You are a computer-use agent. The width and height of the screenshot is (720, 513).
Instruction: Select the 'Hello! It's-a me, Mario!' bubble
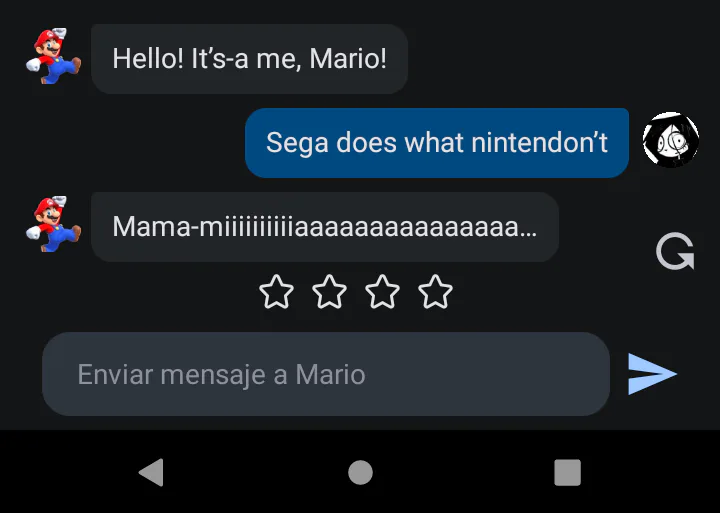249,59
